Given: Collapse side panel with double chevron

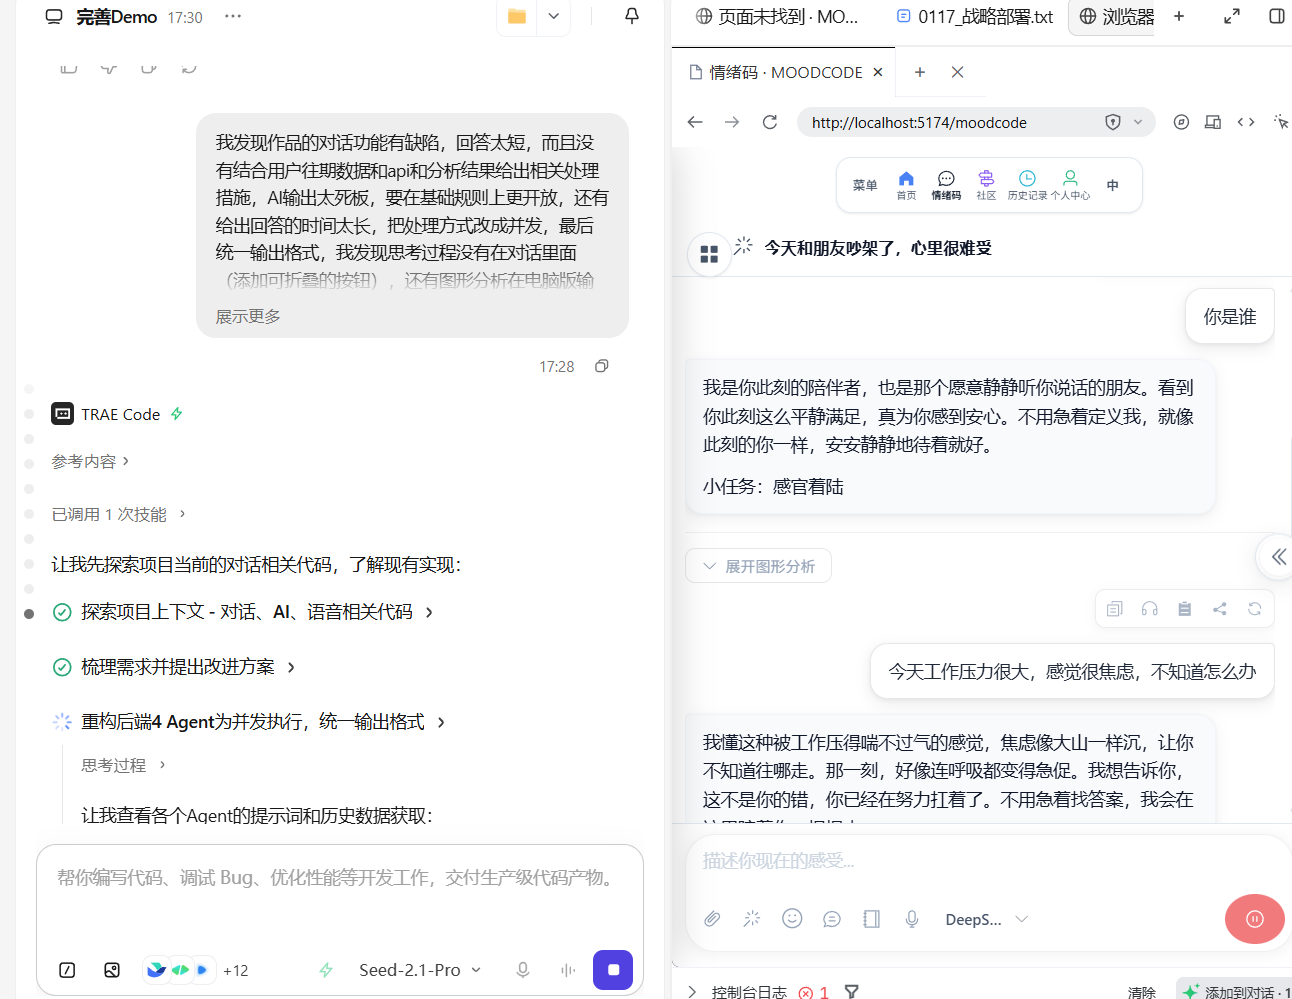Looking at the screenshot, I should pyautogui.click(x=1277, y=557).
